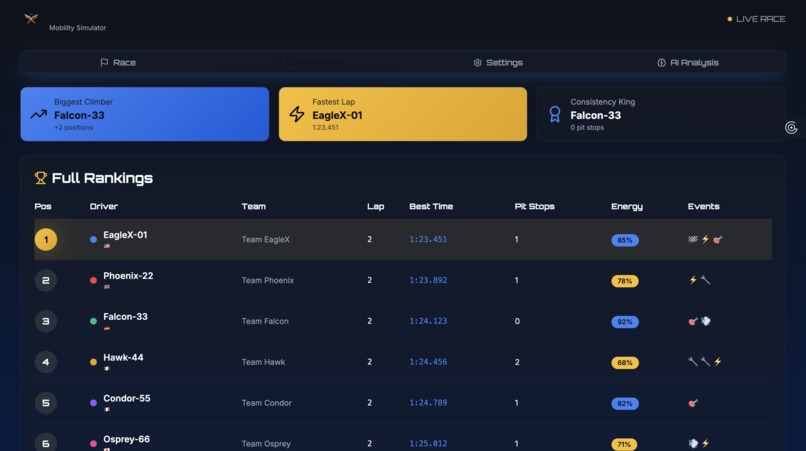Click the target event icon in Condor-55 row
This screenshot has width=806, height=451.
(x=693, y=403)
